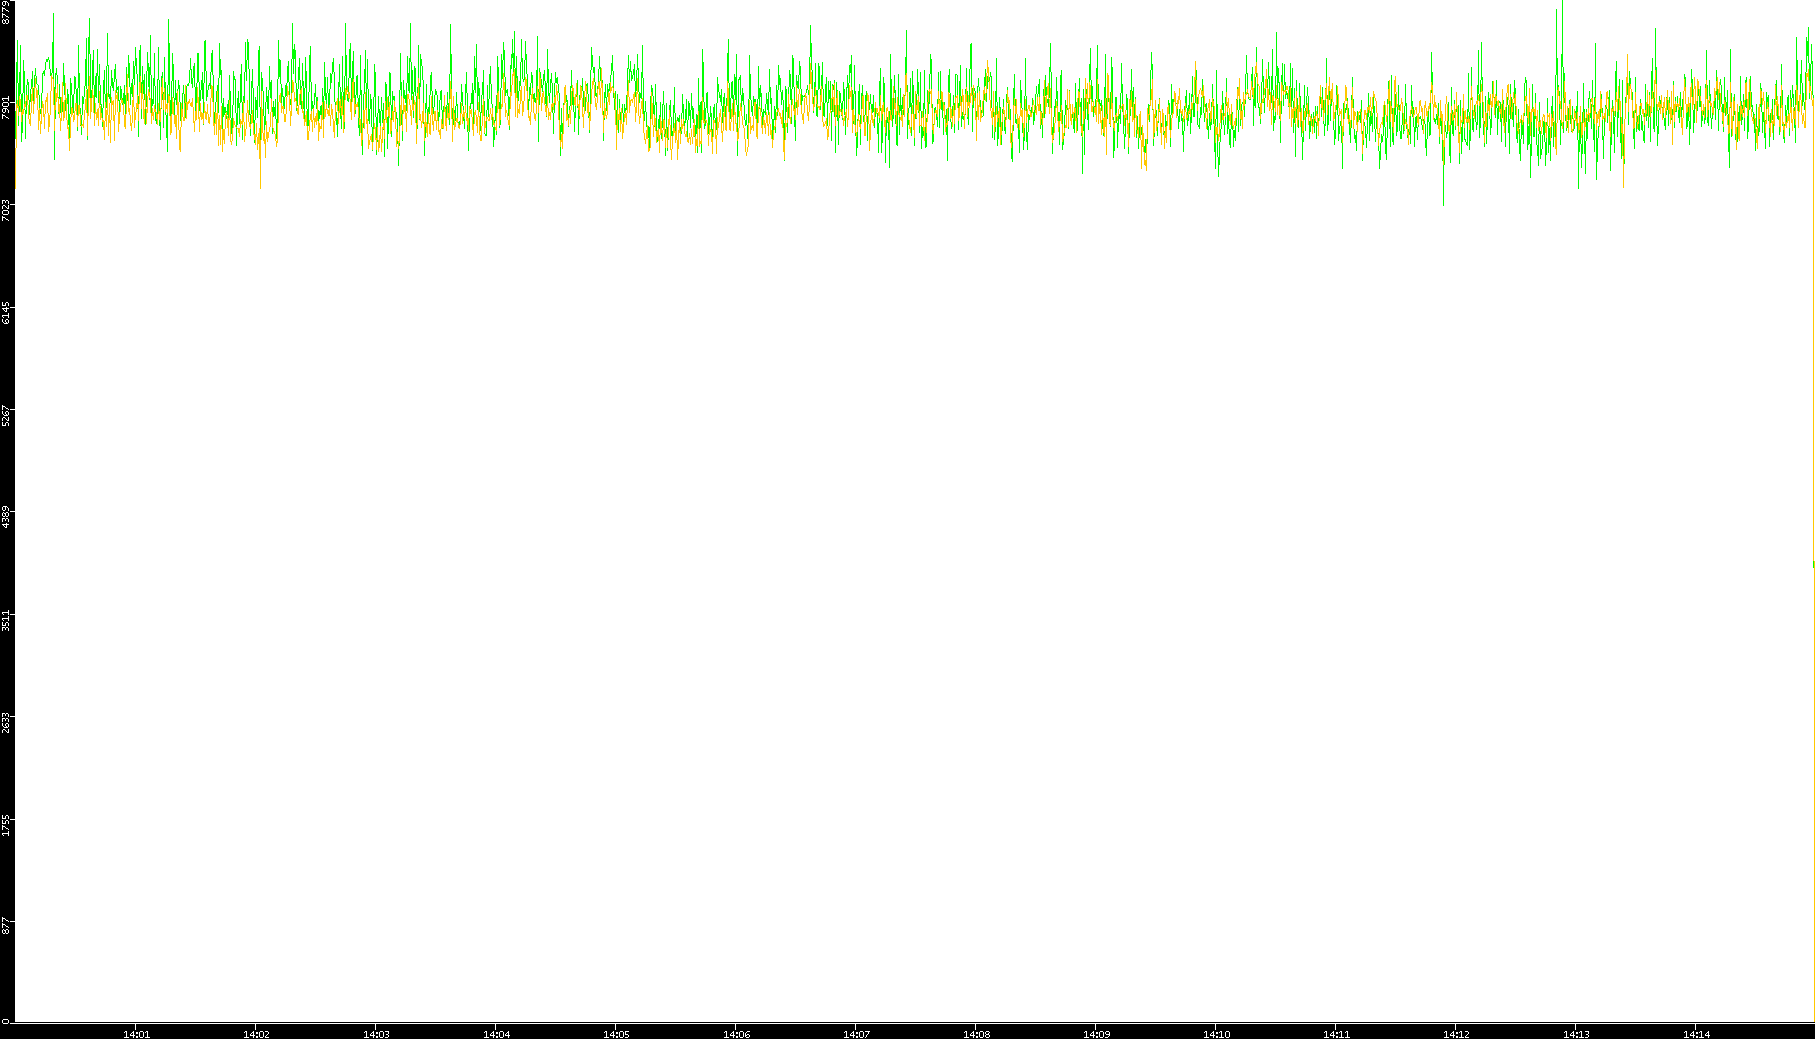Choose the 14:08 time axis label

pyautogui.click(x=976, y=1034)
